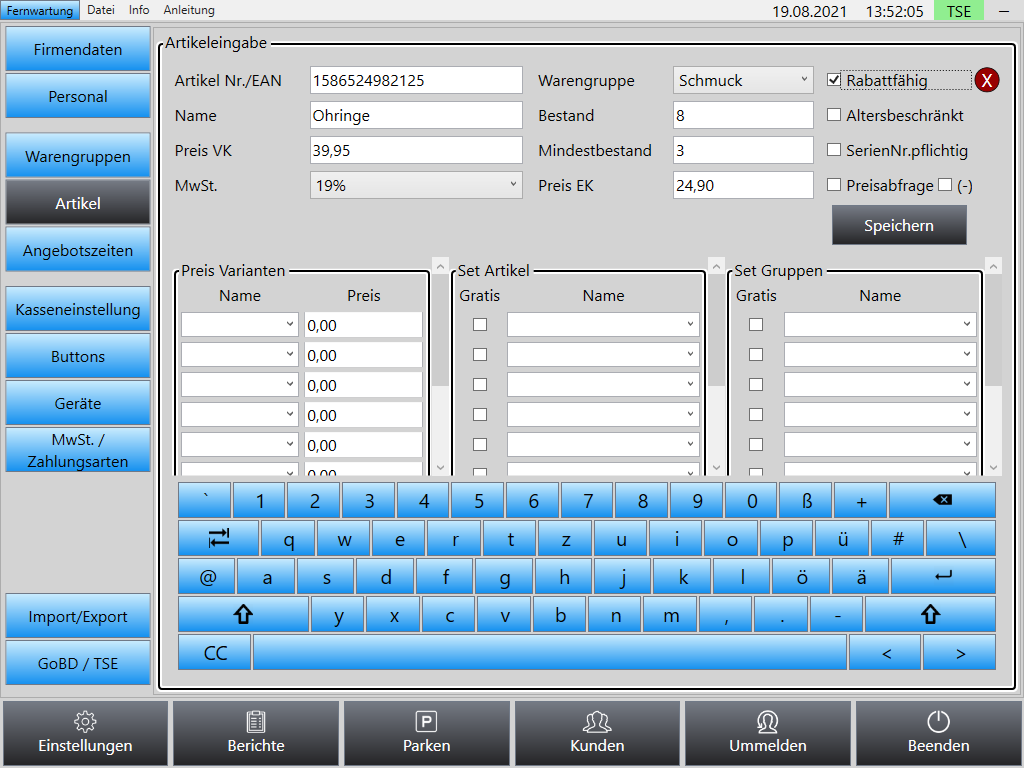Open first Set Gruppen name dropdown
The height and width of the screenshot is (768, 1024).
880,325
